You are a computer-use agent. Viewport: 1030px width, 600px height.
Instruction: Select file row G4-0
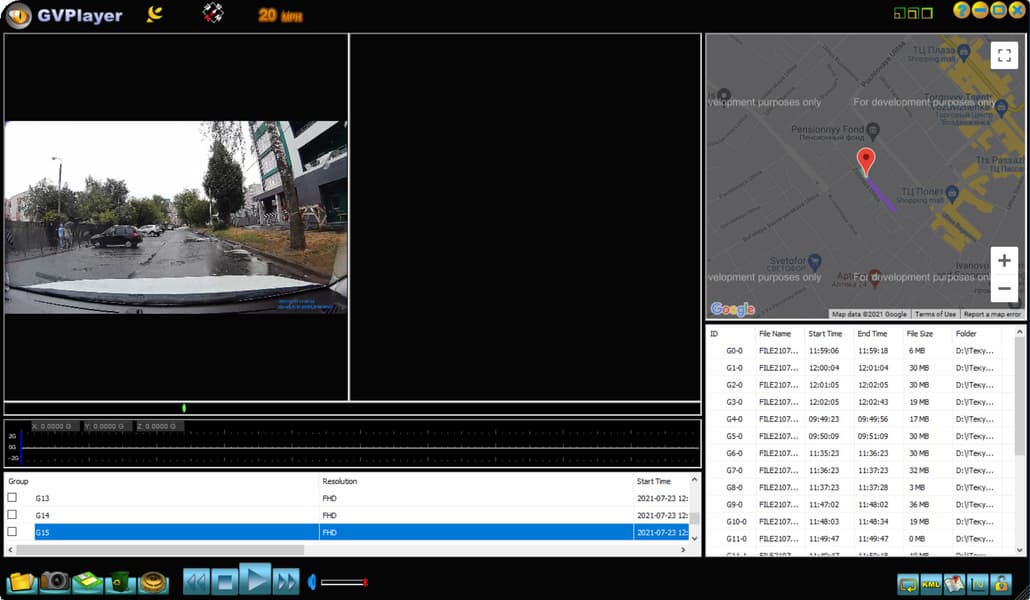pyautogui.click(x=860, y=419)
